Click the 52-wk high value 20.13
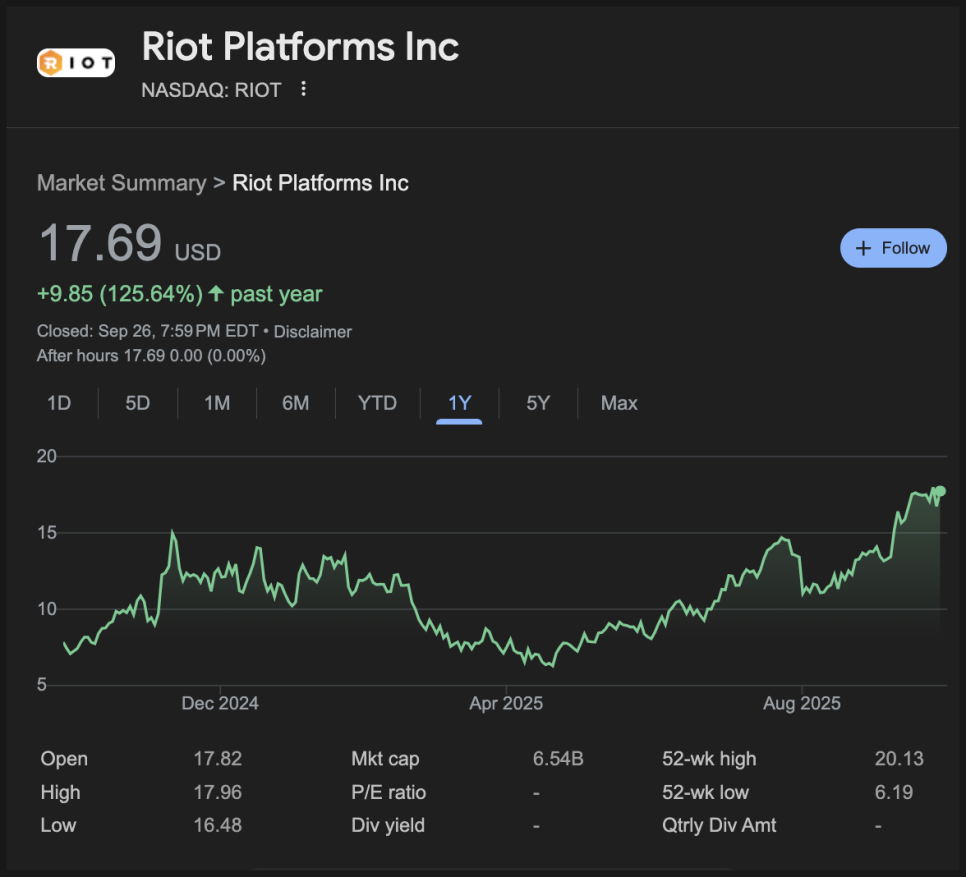This screenshot has width=966, height=877. [x=899, y=759]
